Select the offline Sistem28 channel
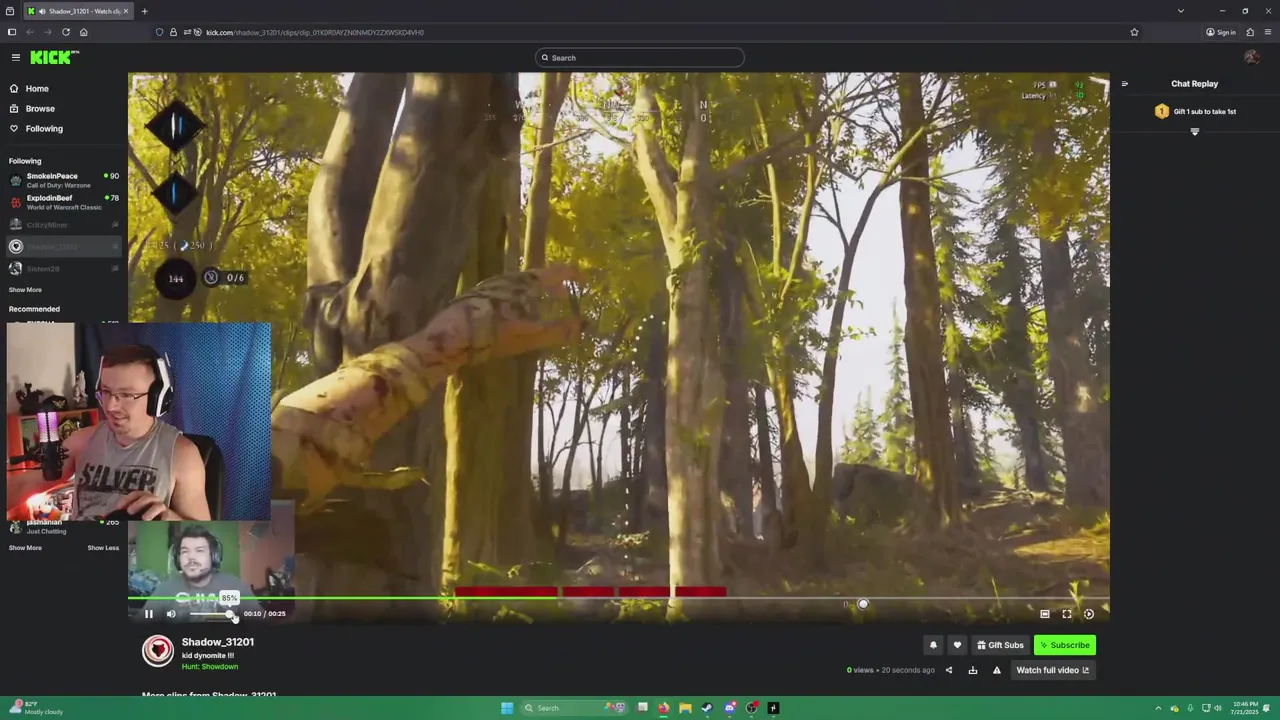1280x720 pixels. [x=64, y=269]
